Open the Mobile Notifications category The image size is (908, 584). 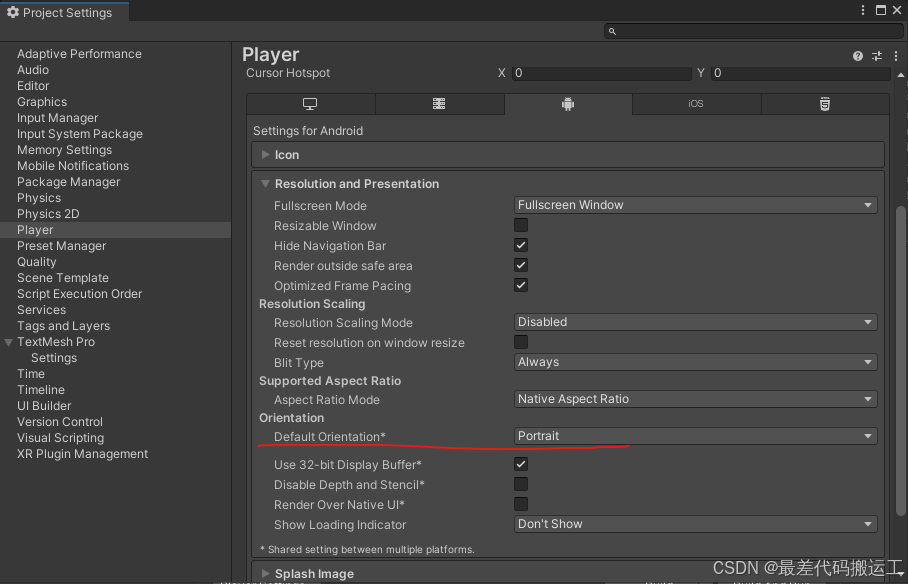point(73,166)
